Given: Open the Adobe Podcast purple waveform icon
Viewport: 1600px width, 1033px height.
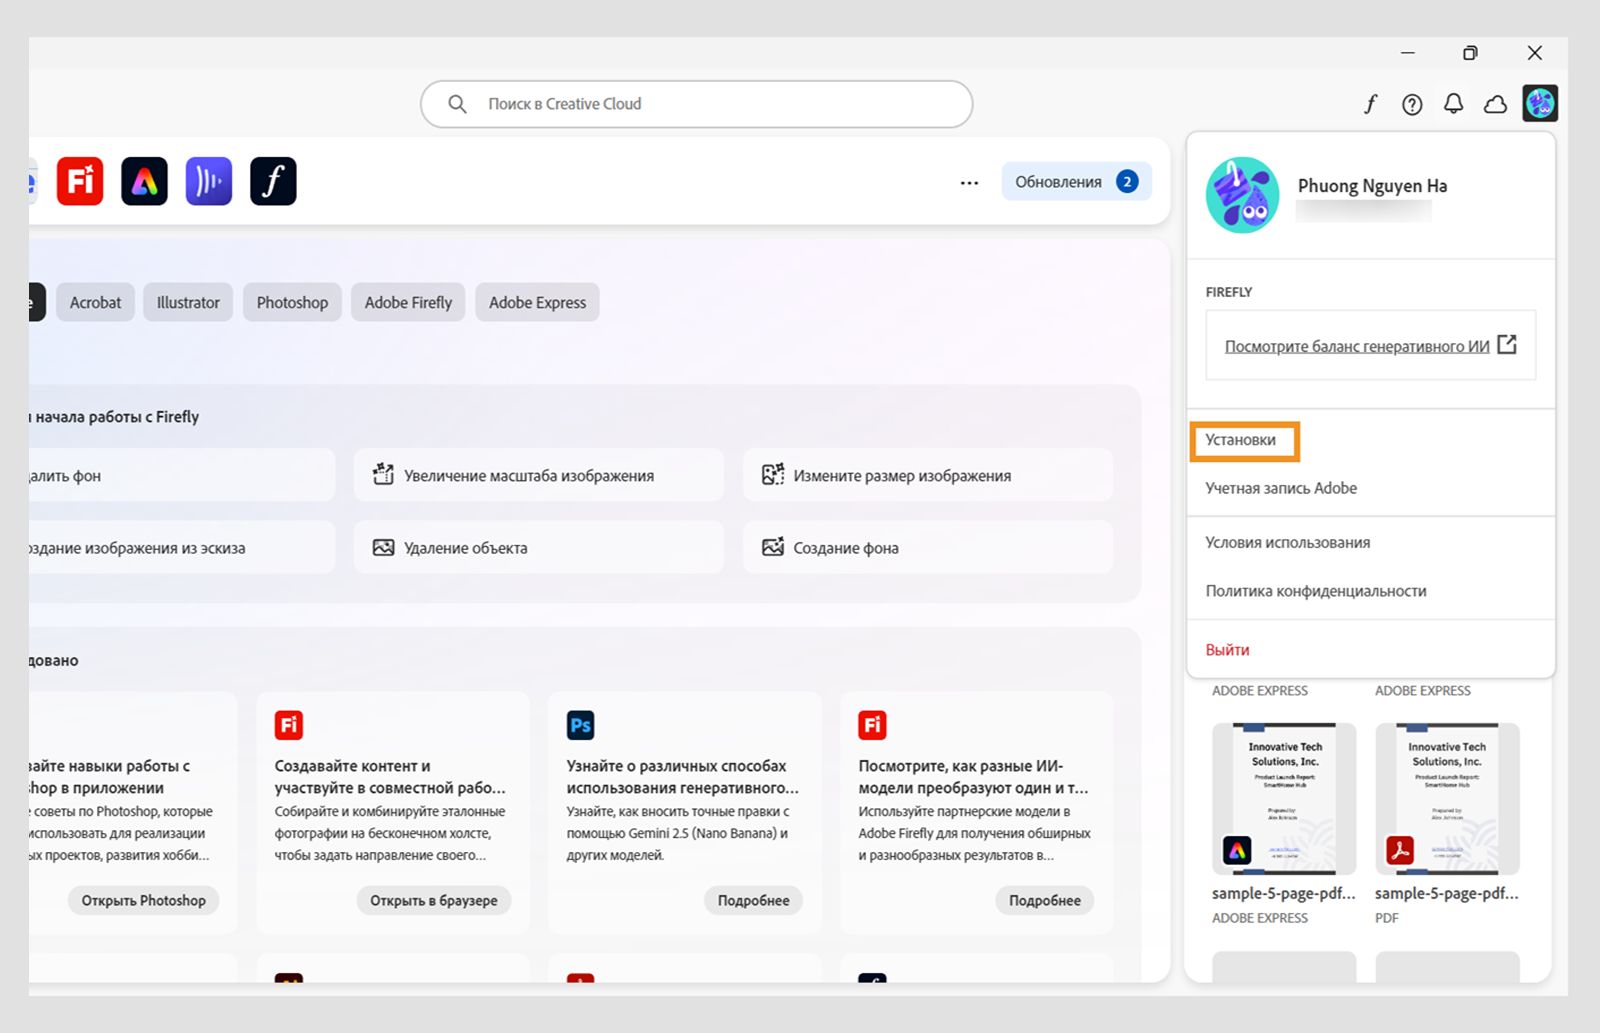Looking at the screenshot, I should (x=209, y=181).
